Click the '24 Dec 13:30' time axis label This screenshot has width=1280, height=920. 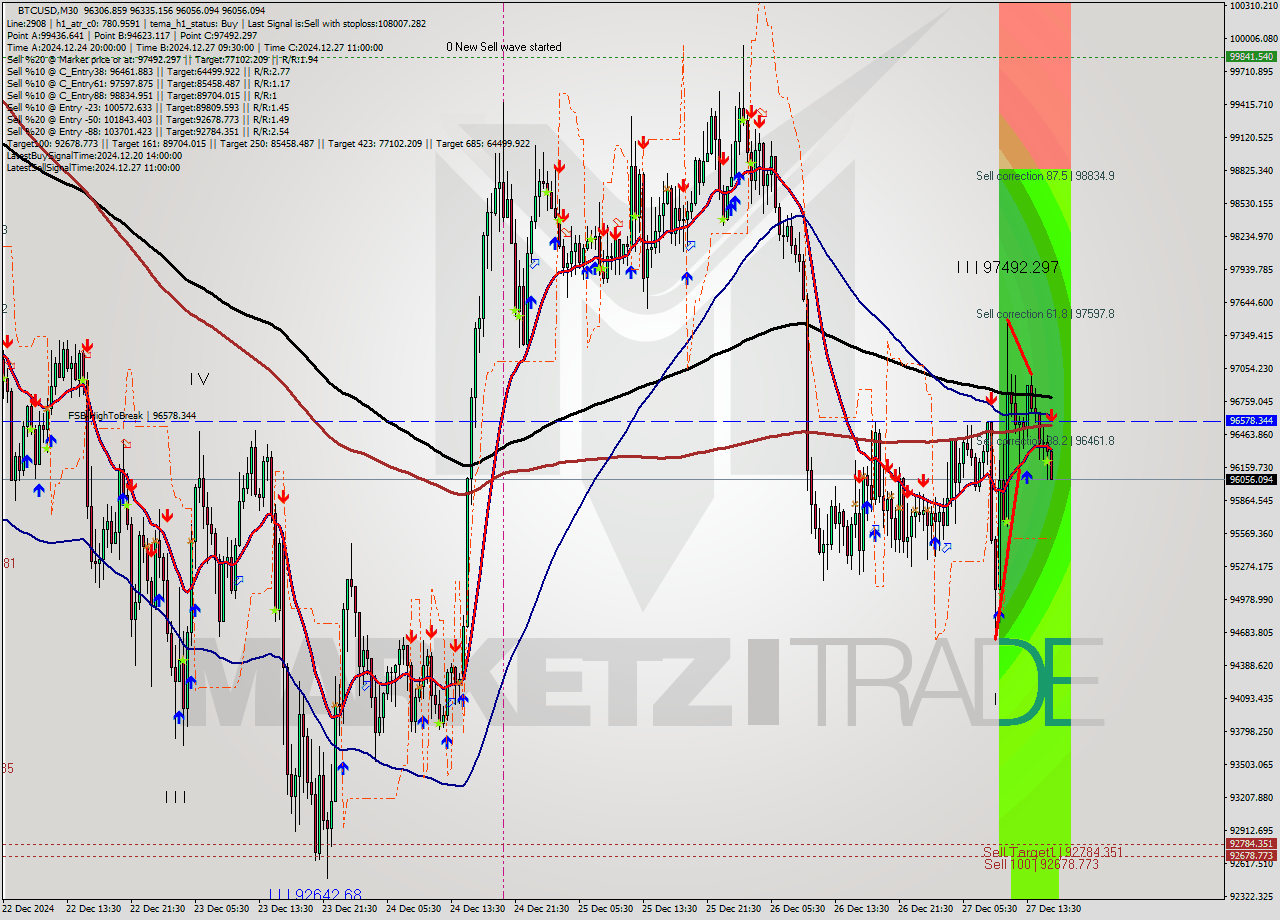click(x=478, y=909)
